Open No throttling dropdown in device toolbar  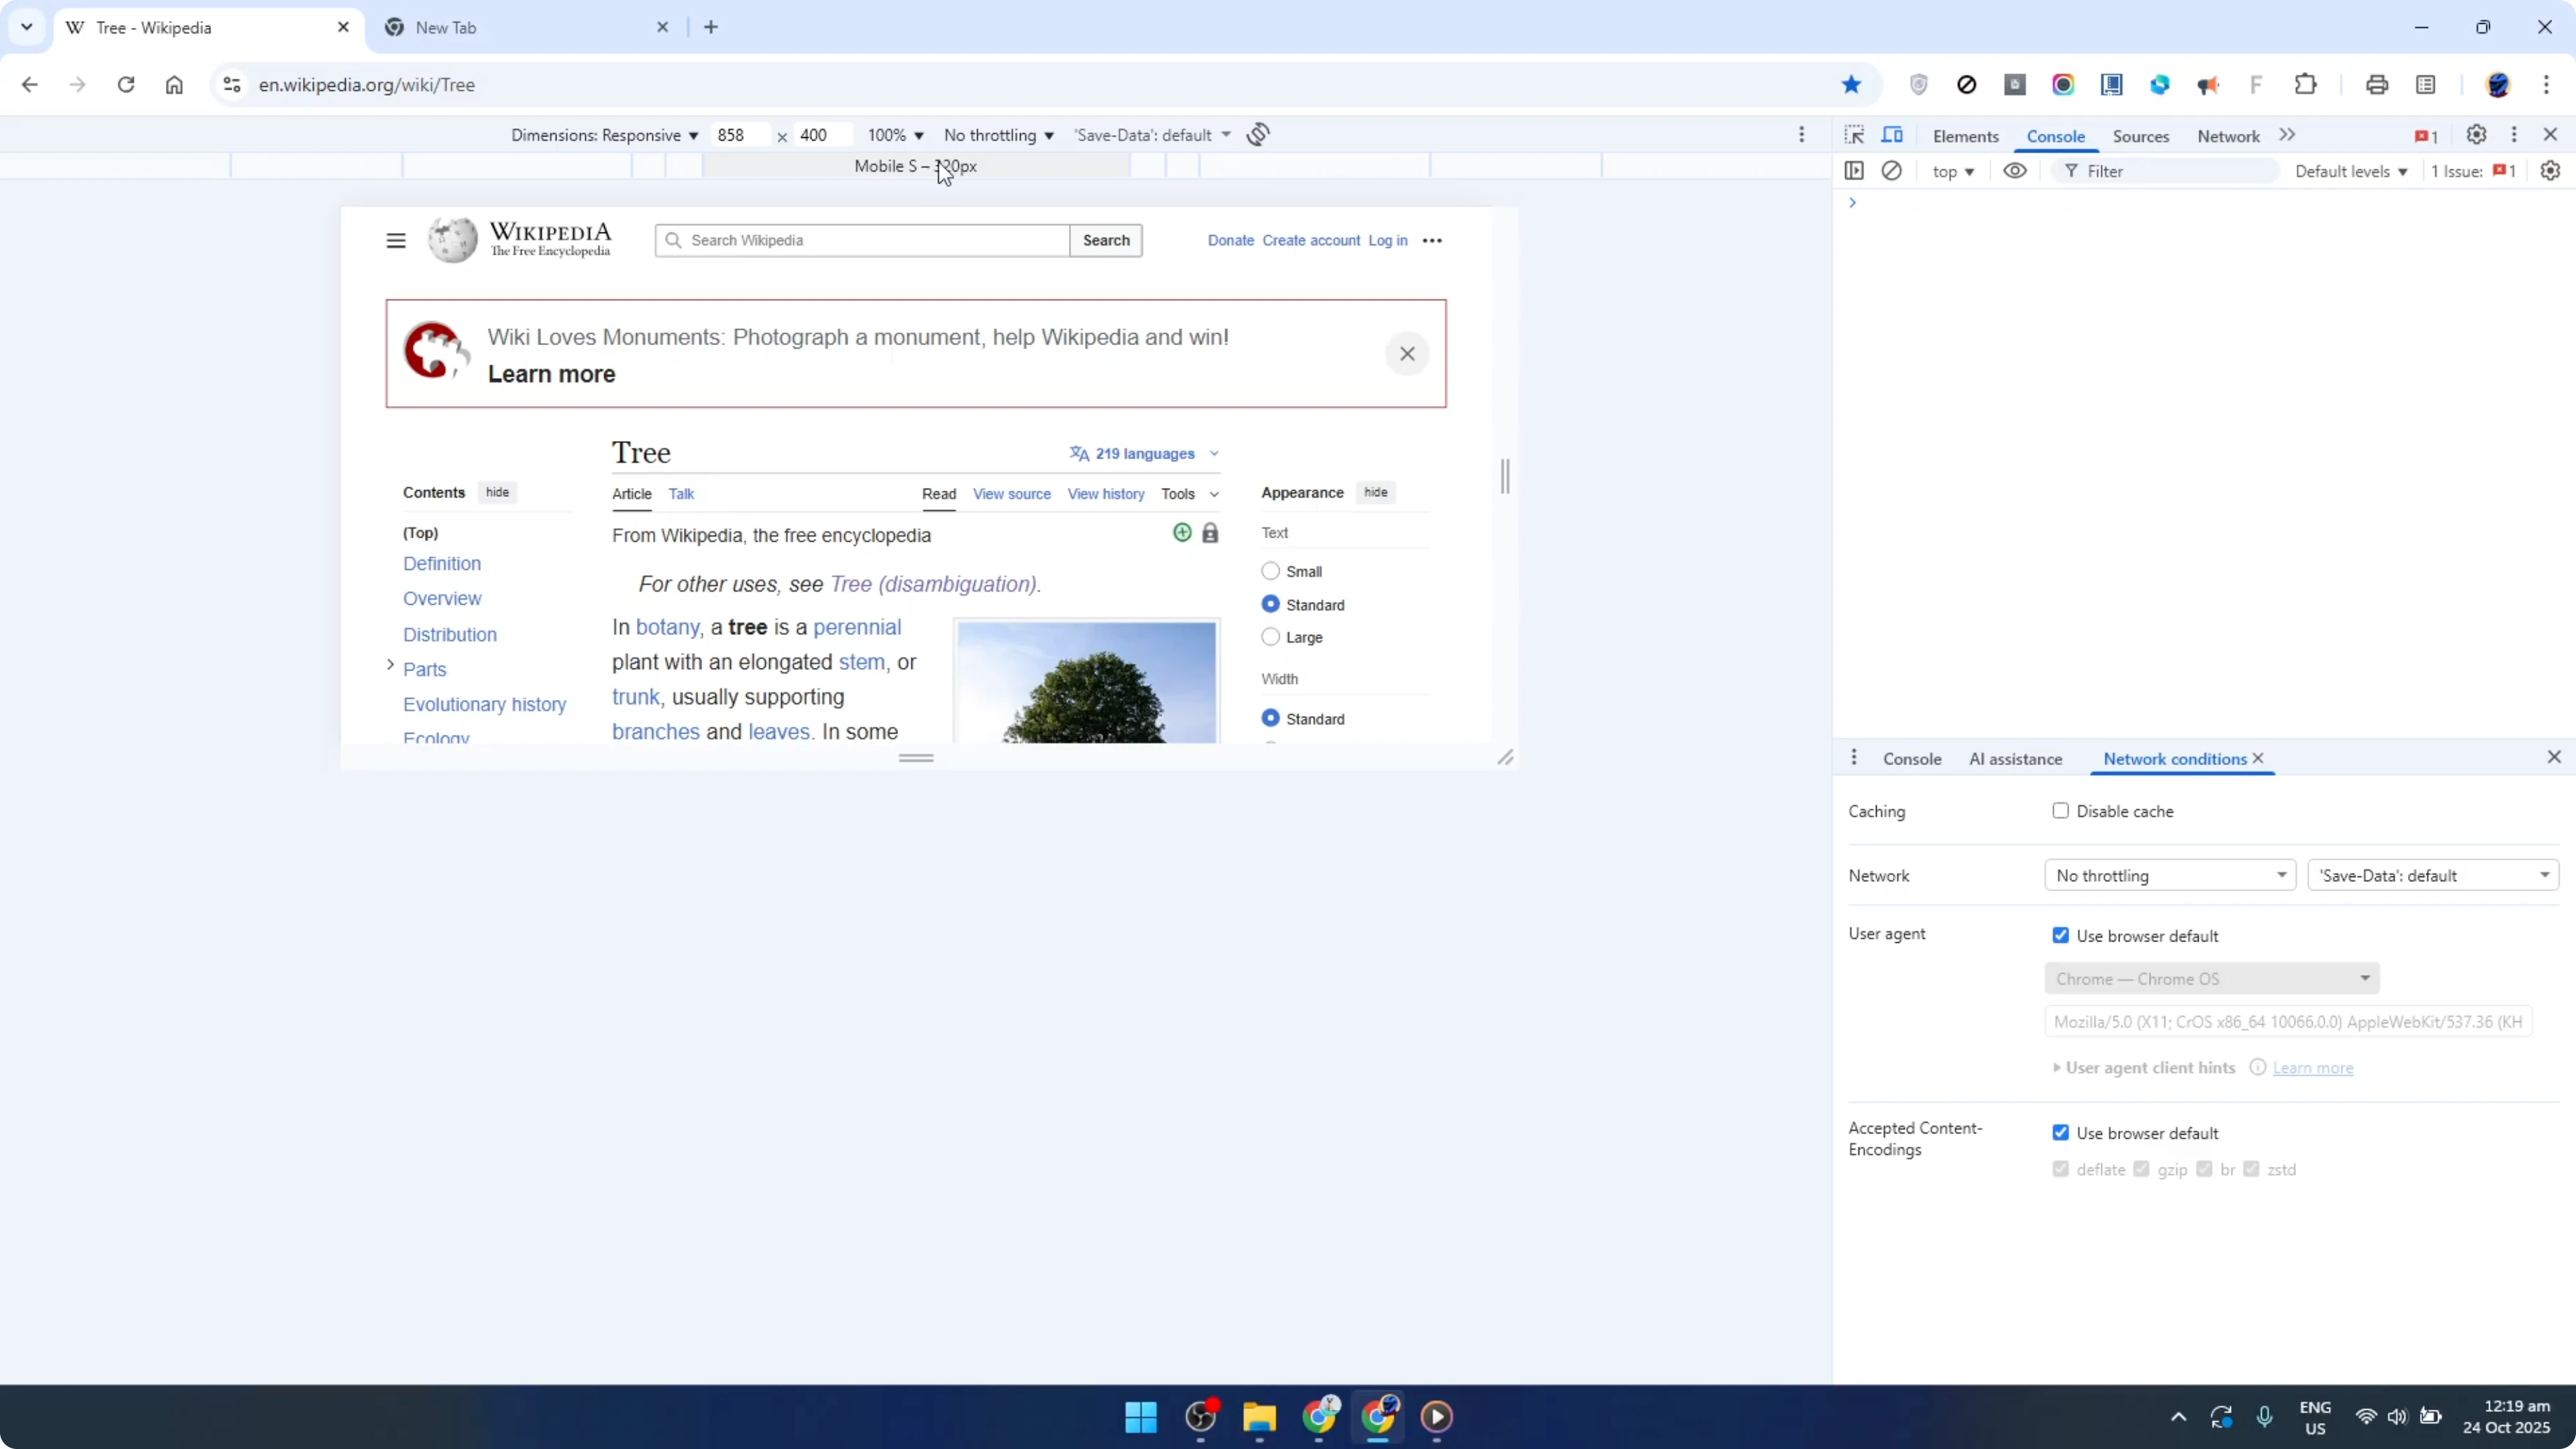point(998,135)
